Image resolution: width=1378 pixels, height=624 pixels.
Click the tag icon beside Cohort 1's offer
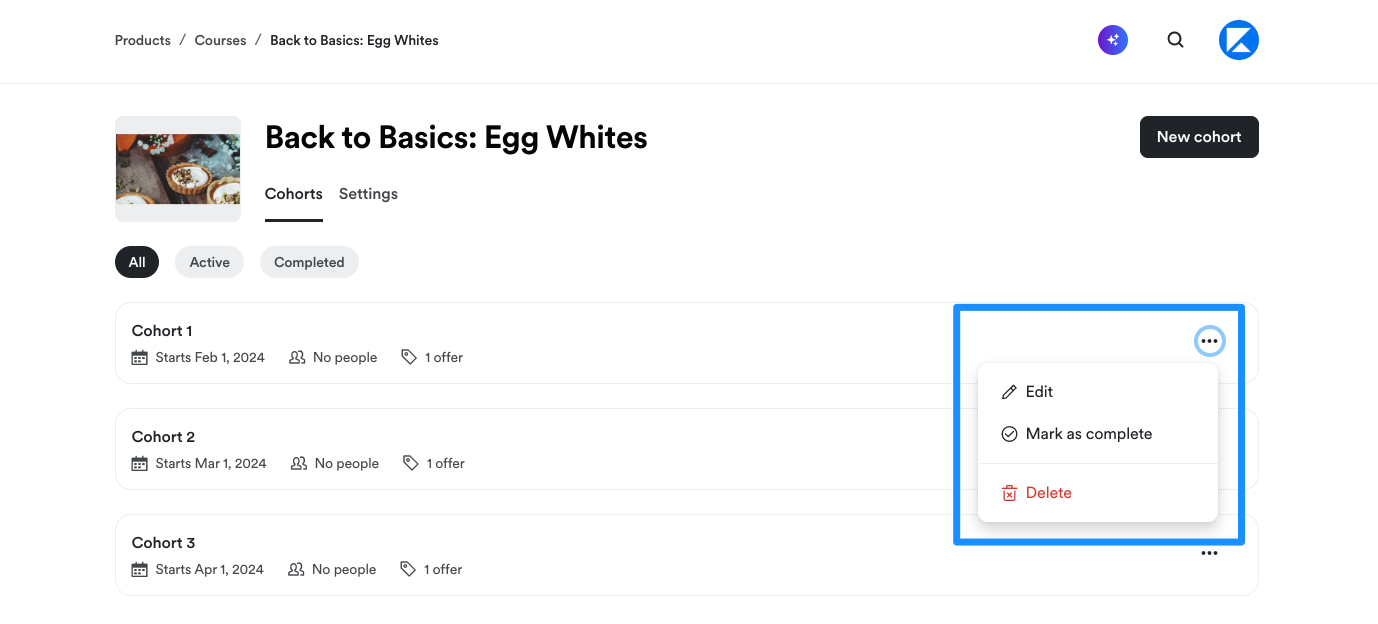click(x=409, y=357)
